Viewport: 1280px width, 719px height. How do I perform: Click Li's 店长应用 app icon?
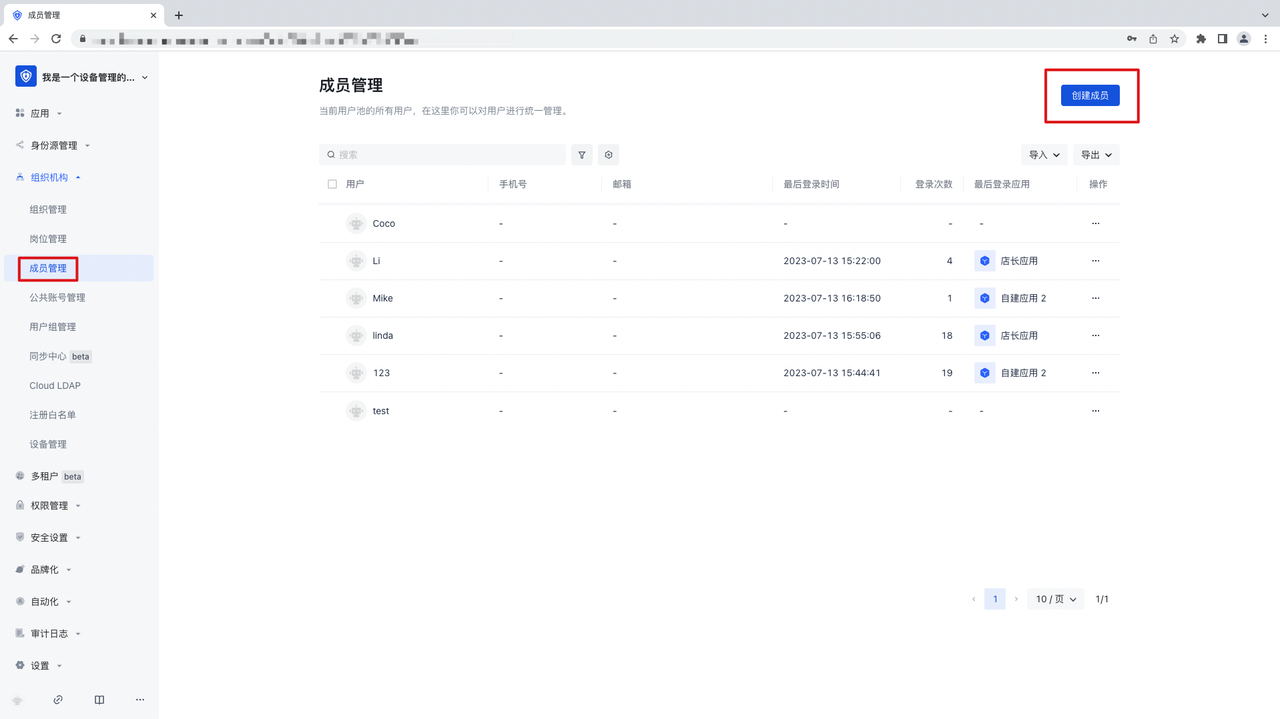[x=985, y=261]
